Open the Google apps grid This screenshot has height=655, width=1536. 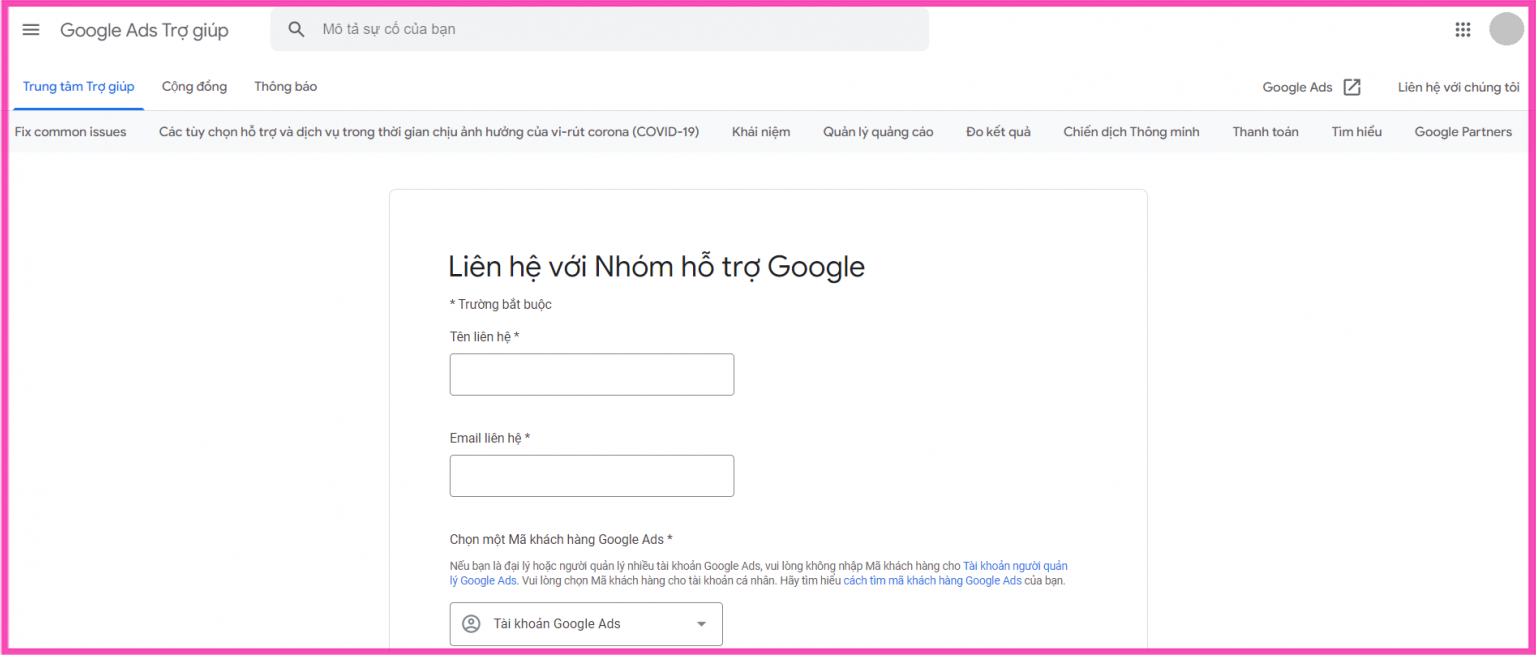pos(1463,30)
